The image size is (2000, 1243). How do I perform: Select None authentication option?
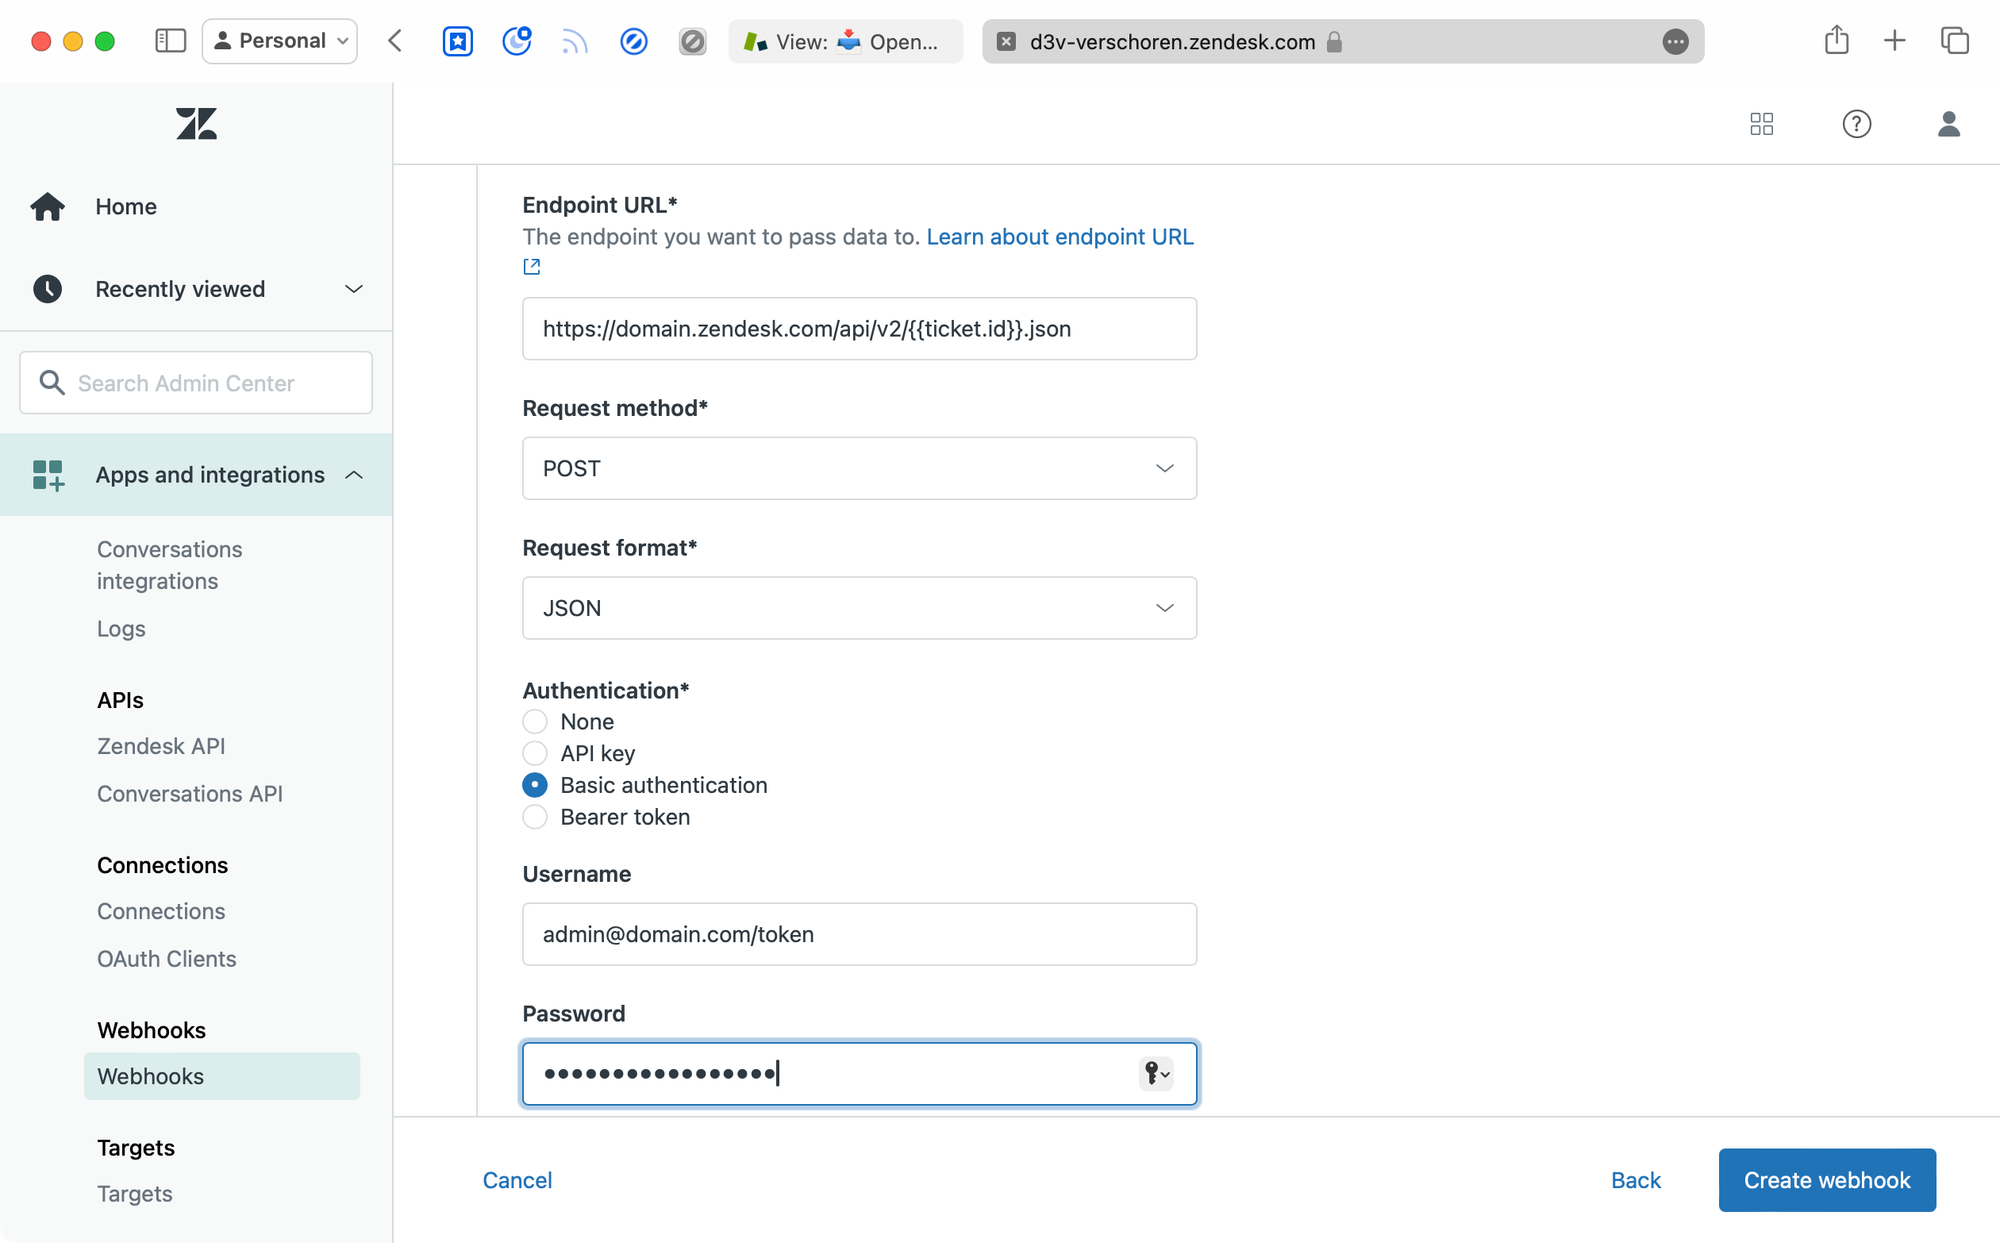tap(535, 722)
